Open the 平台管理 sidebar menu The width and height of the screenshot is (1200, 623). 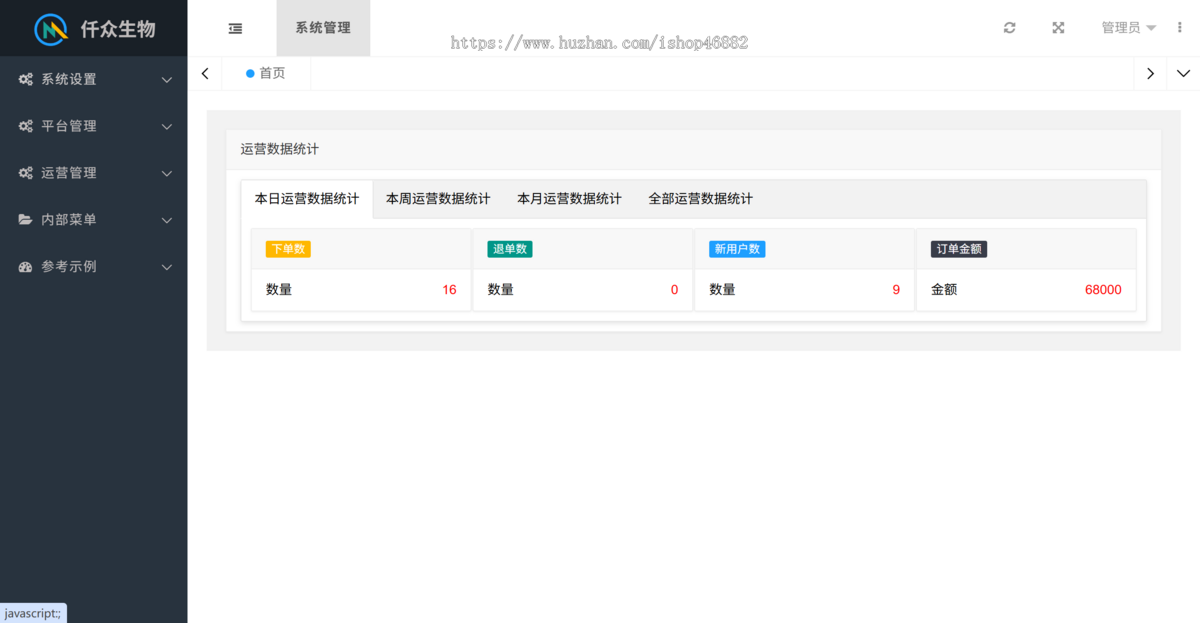pyautogui.click(x=93, y=126)
